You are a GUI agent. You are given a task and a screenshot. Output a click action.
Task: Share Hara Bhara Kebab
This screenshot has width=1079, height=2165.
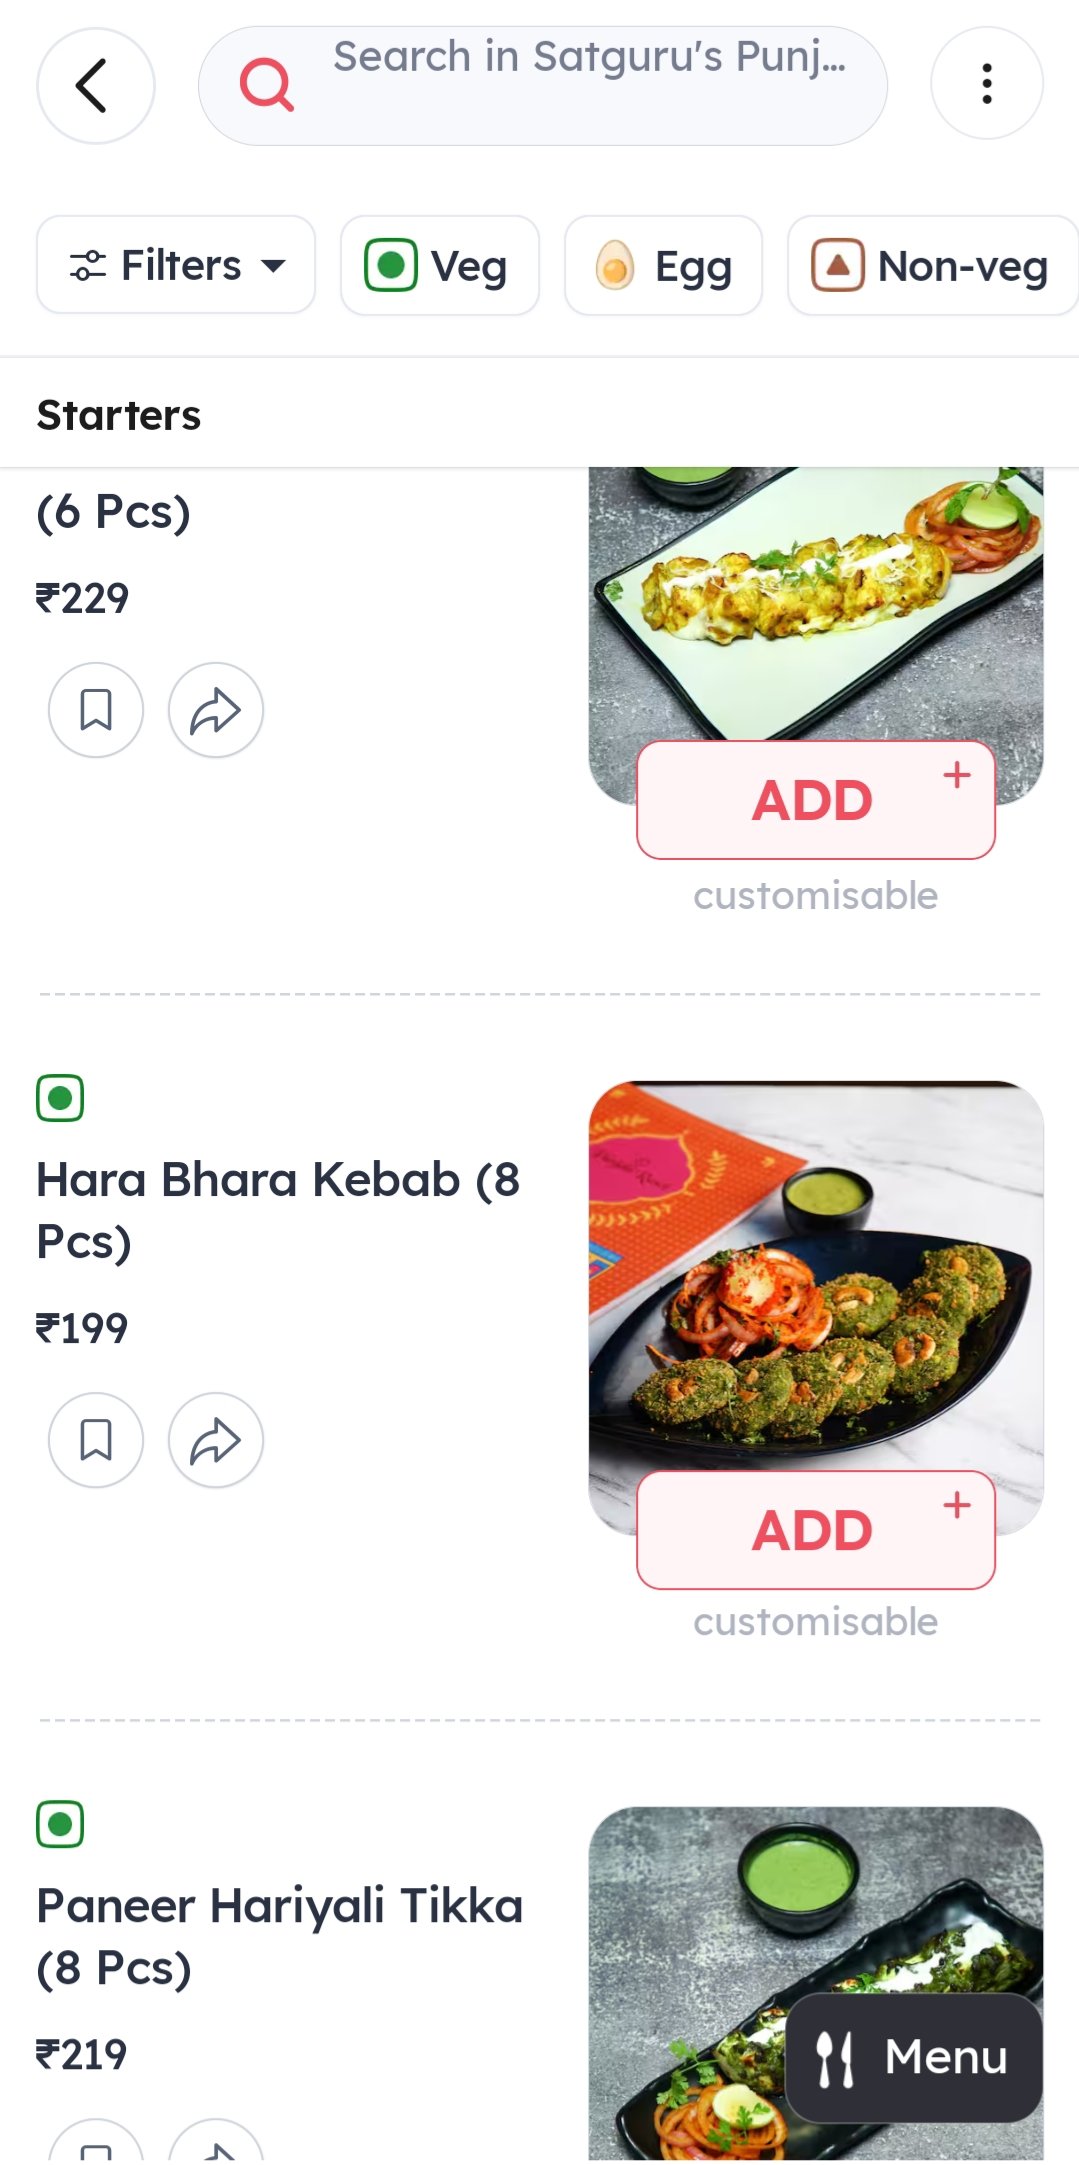215,1440
